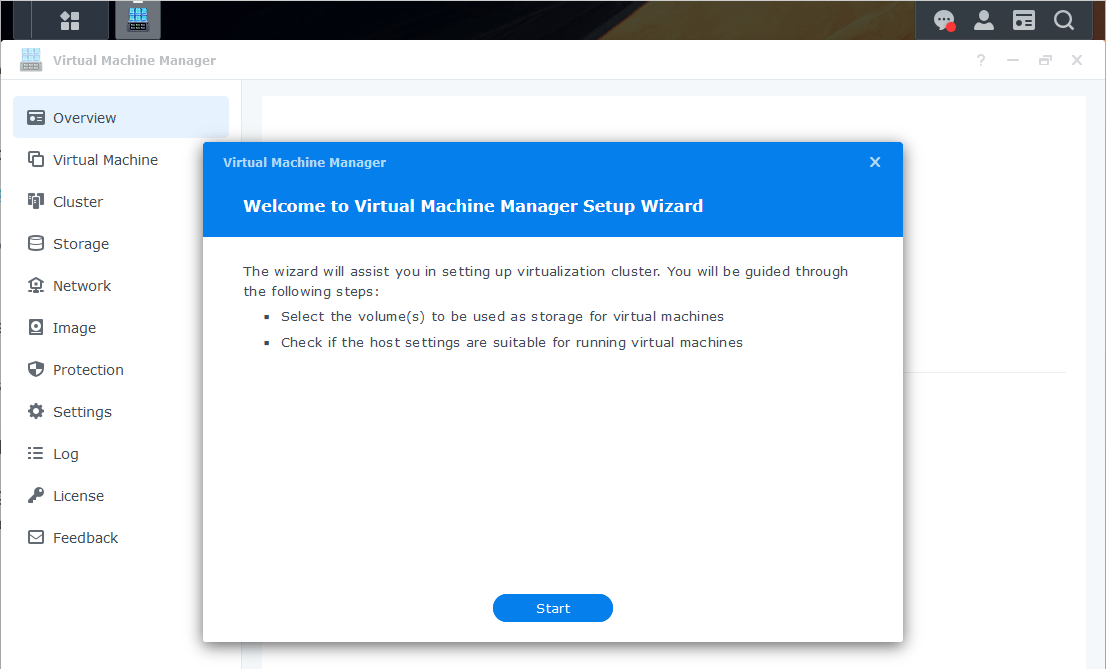Click the Image sidebar icon

(x=36, y=327)
